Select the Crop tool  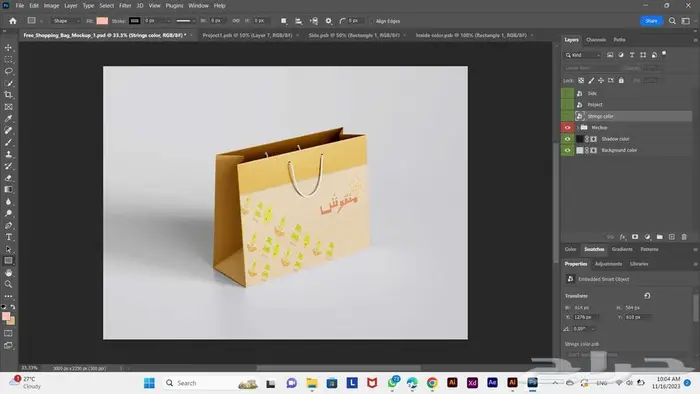tap(8, 95)
